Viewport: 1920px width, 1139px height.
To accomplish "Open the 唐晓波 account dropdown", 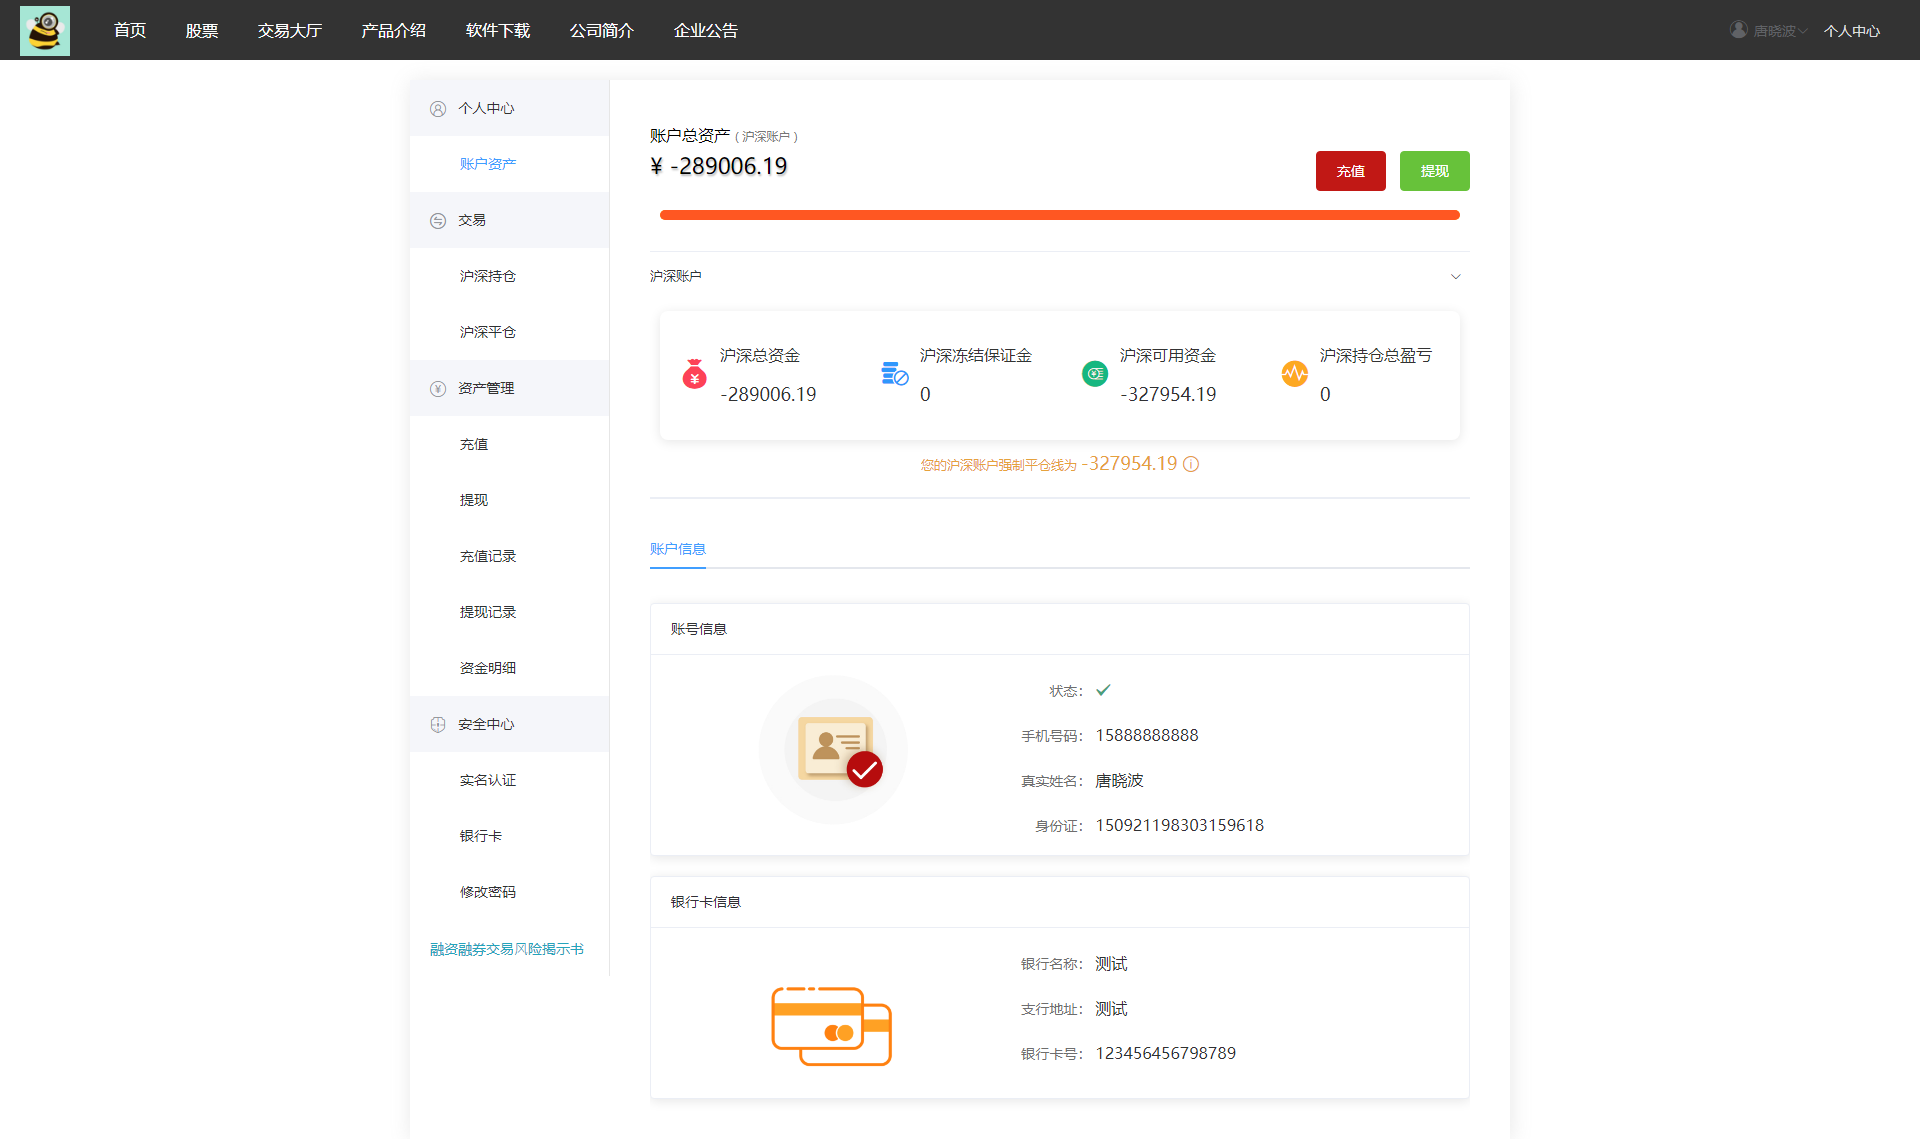I will (x=1768, y=30).
